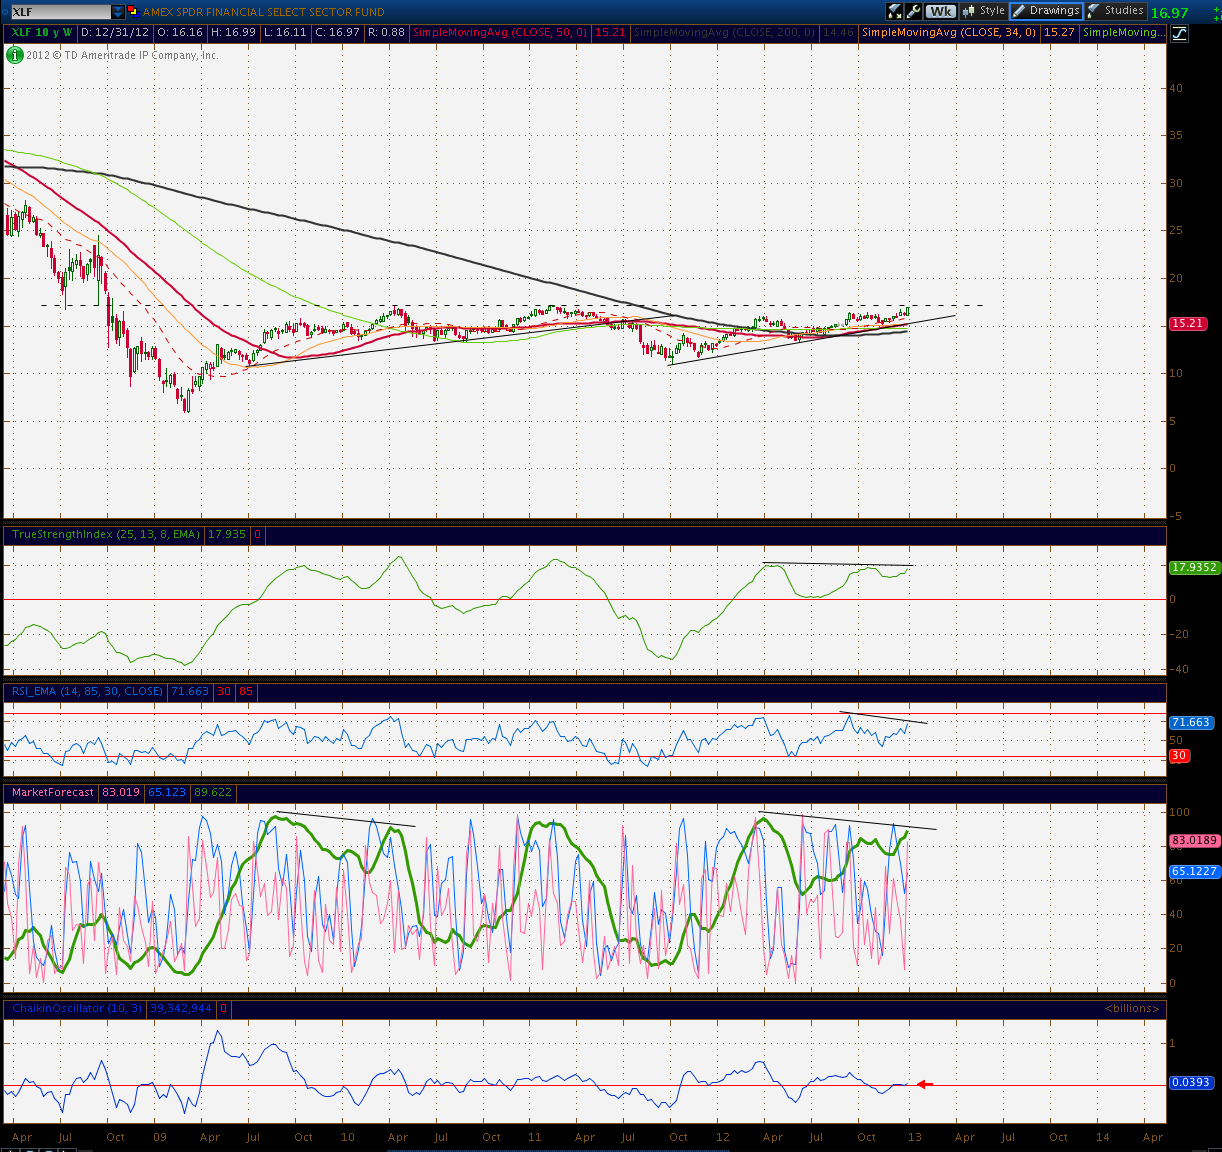Screen dimensions: 1222x1152
Task: Click the 89.622 value in the MarketForecast header
Action: coord(213,793)
